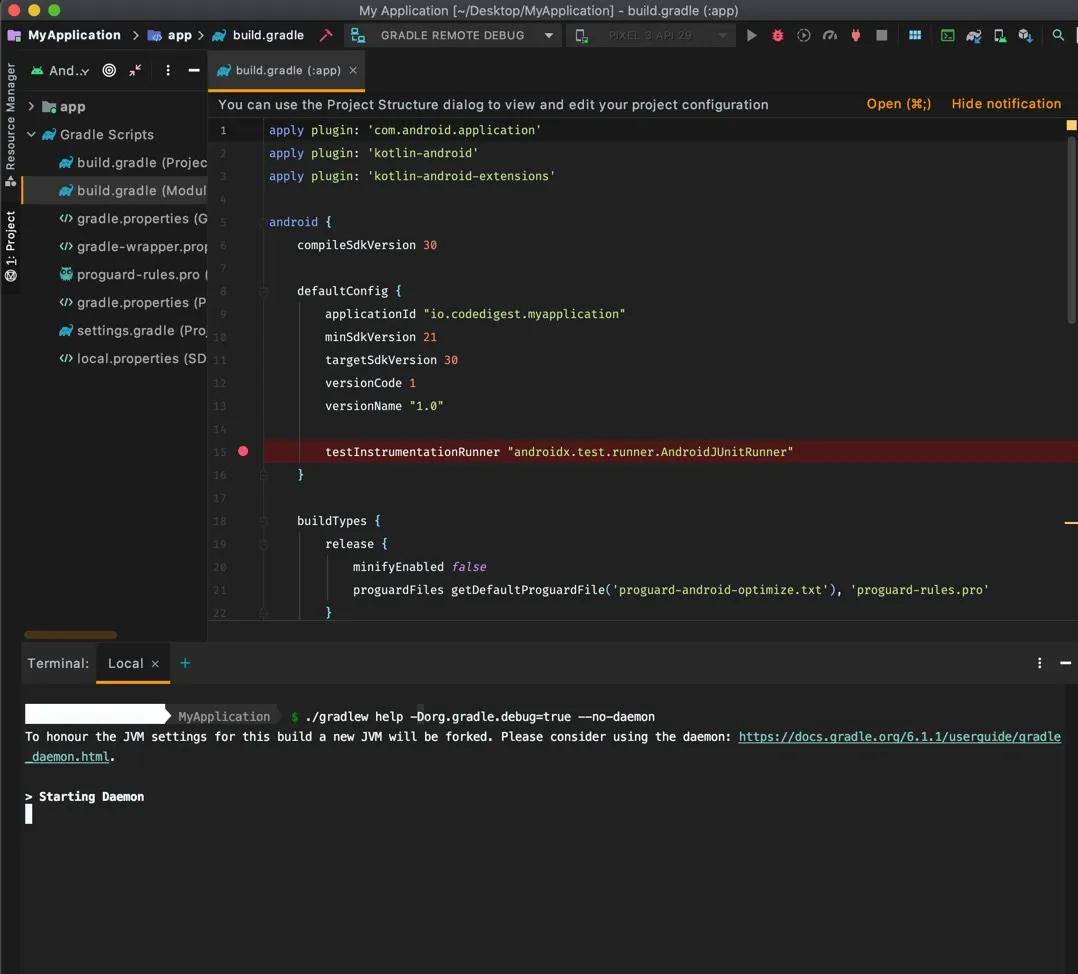Image resolution: width=1078 pixels, height=974 pixels.
Task: Open the Profiler gauge icon
Action: [829, 35]
